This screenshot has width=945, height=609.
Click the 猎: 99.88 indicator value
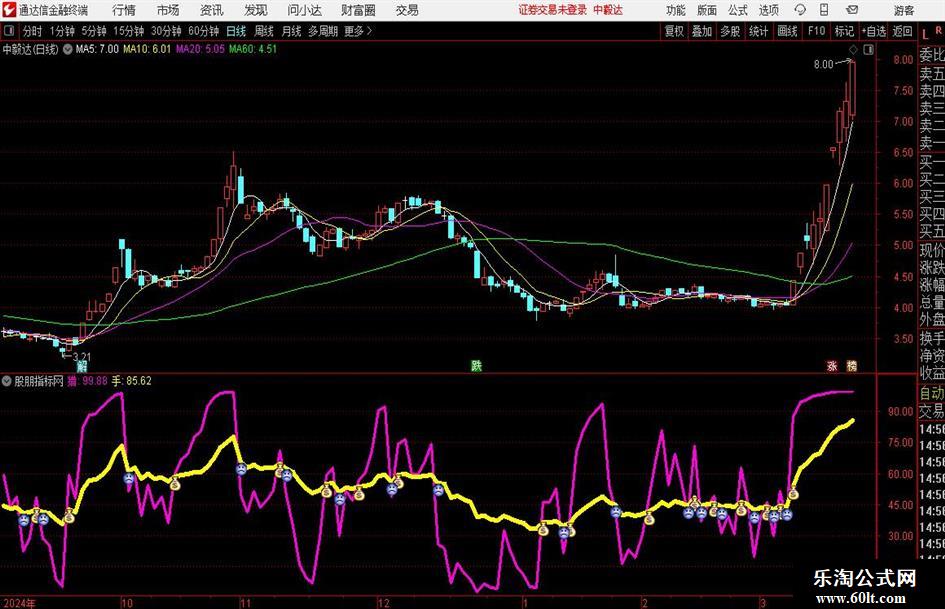click(x=87, y=381)
